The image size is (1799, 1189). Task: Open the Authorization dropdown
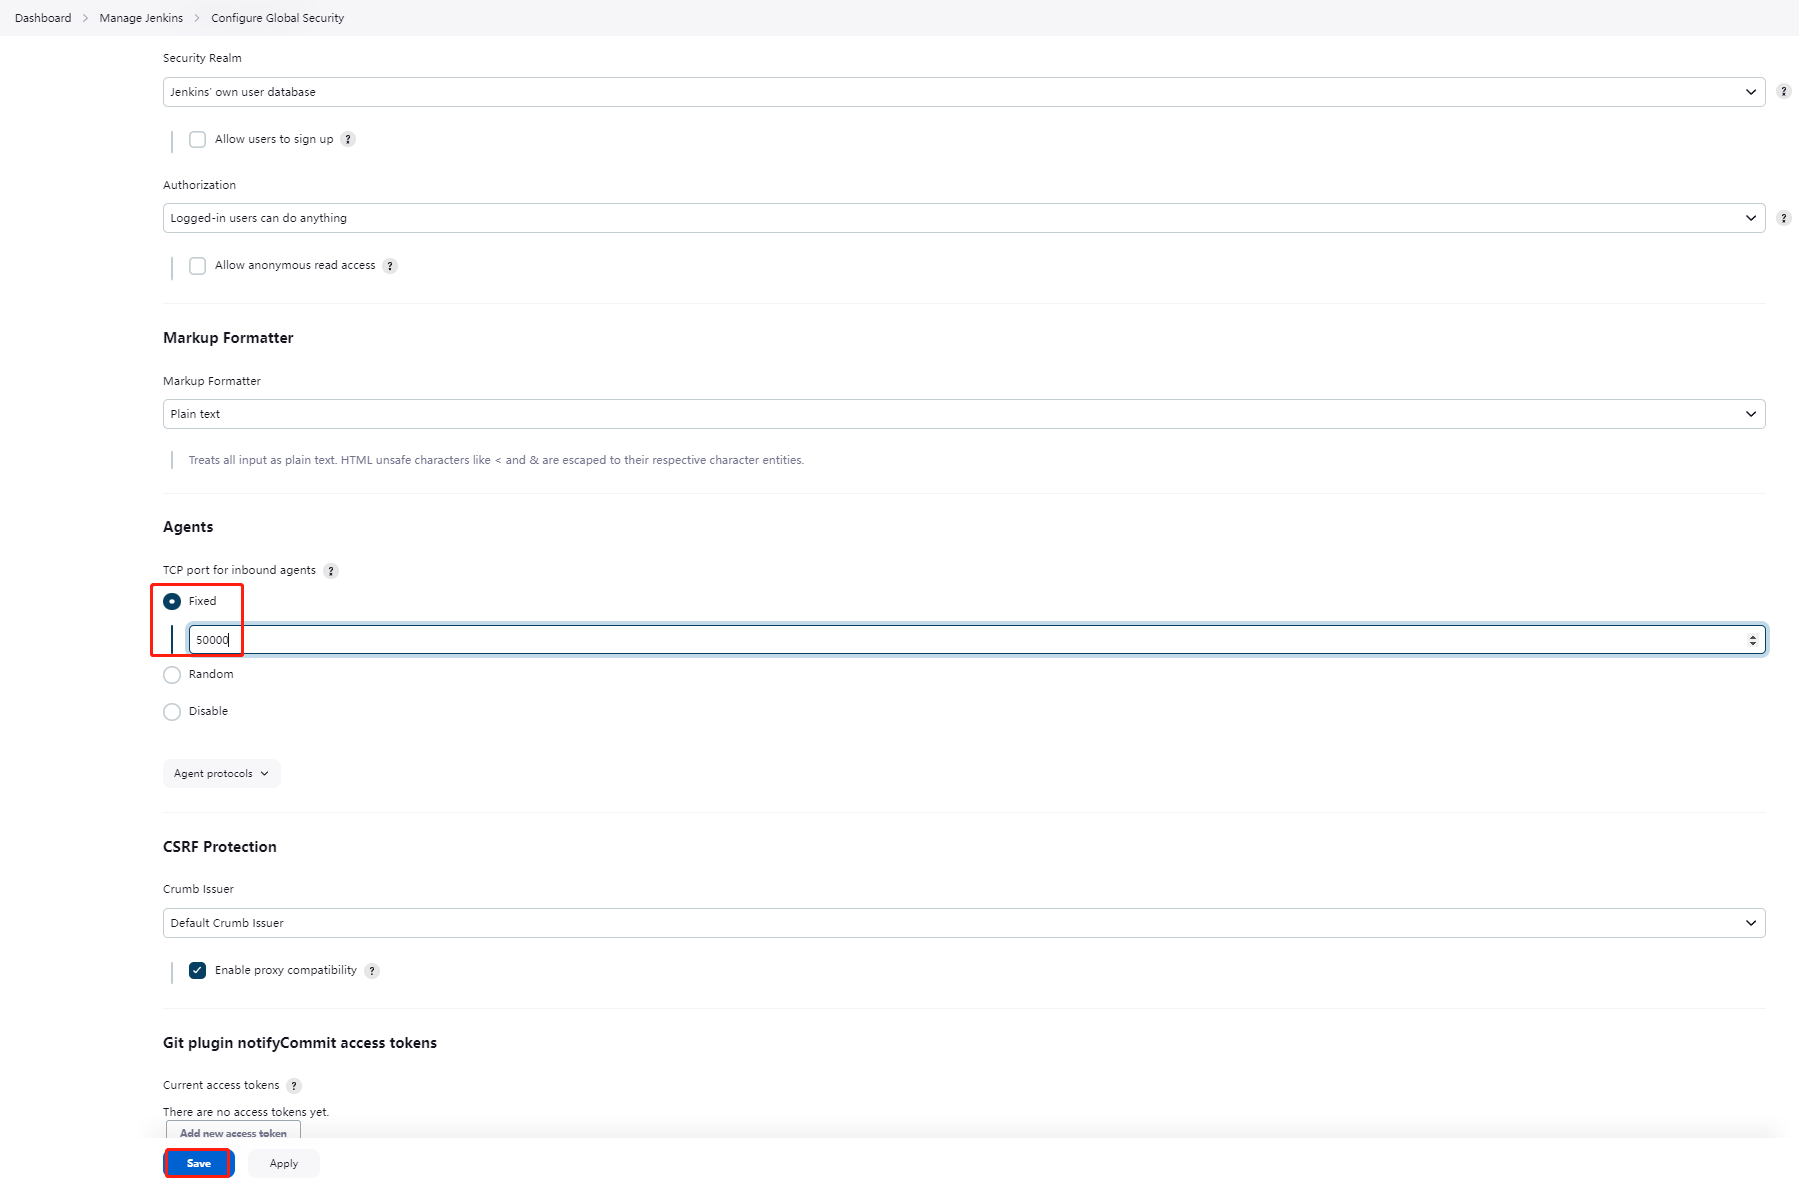[964, 218]
